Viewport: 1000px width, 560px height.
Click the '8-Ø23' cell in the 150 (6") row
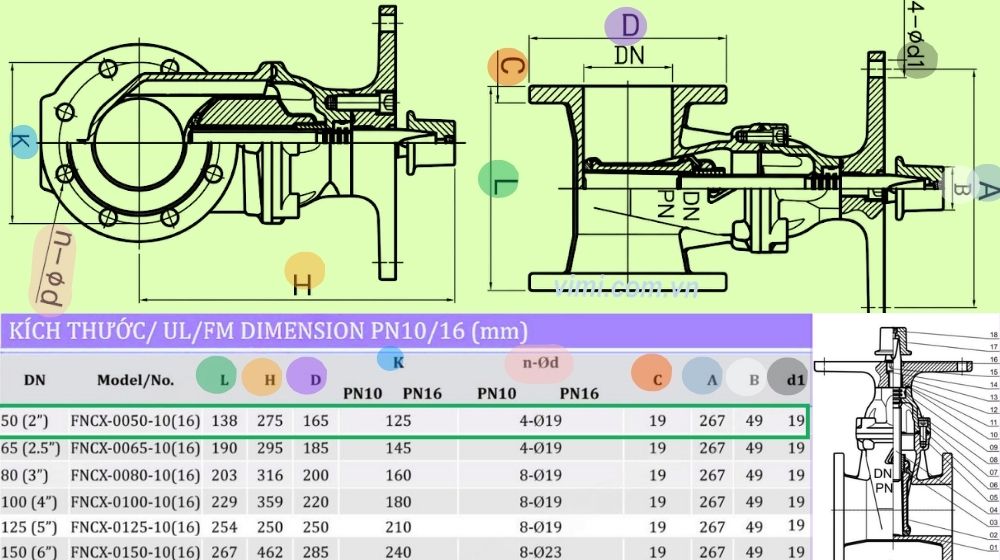coord(540,552)
